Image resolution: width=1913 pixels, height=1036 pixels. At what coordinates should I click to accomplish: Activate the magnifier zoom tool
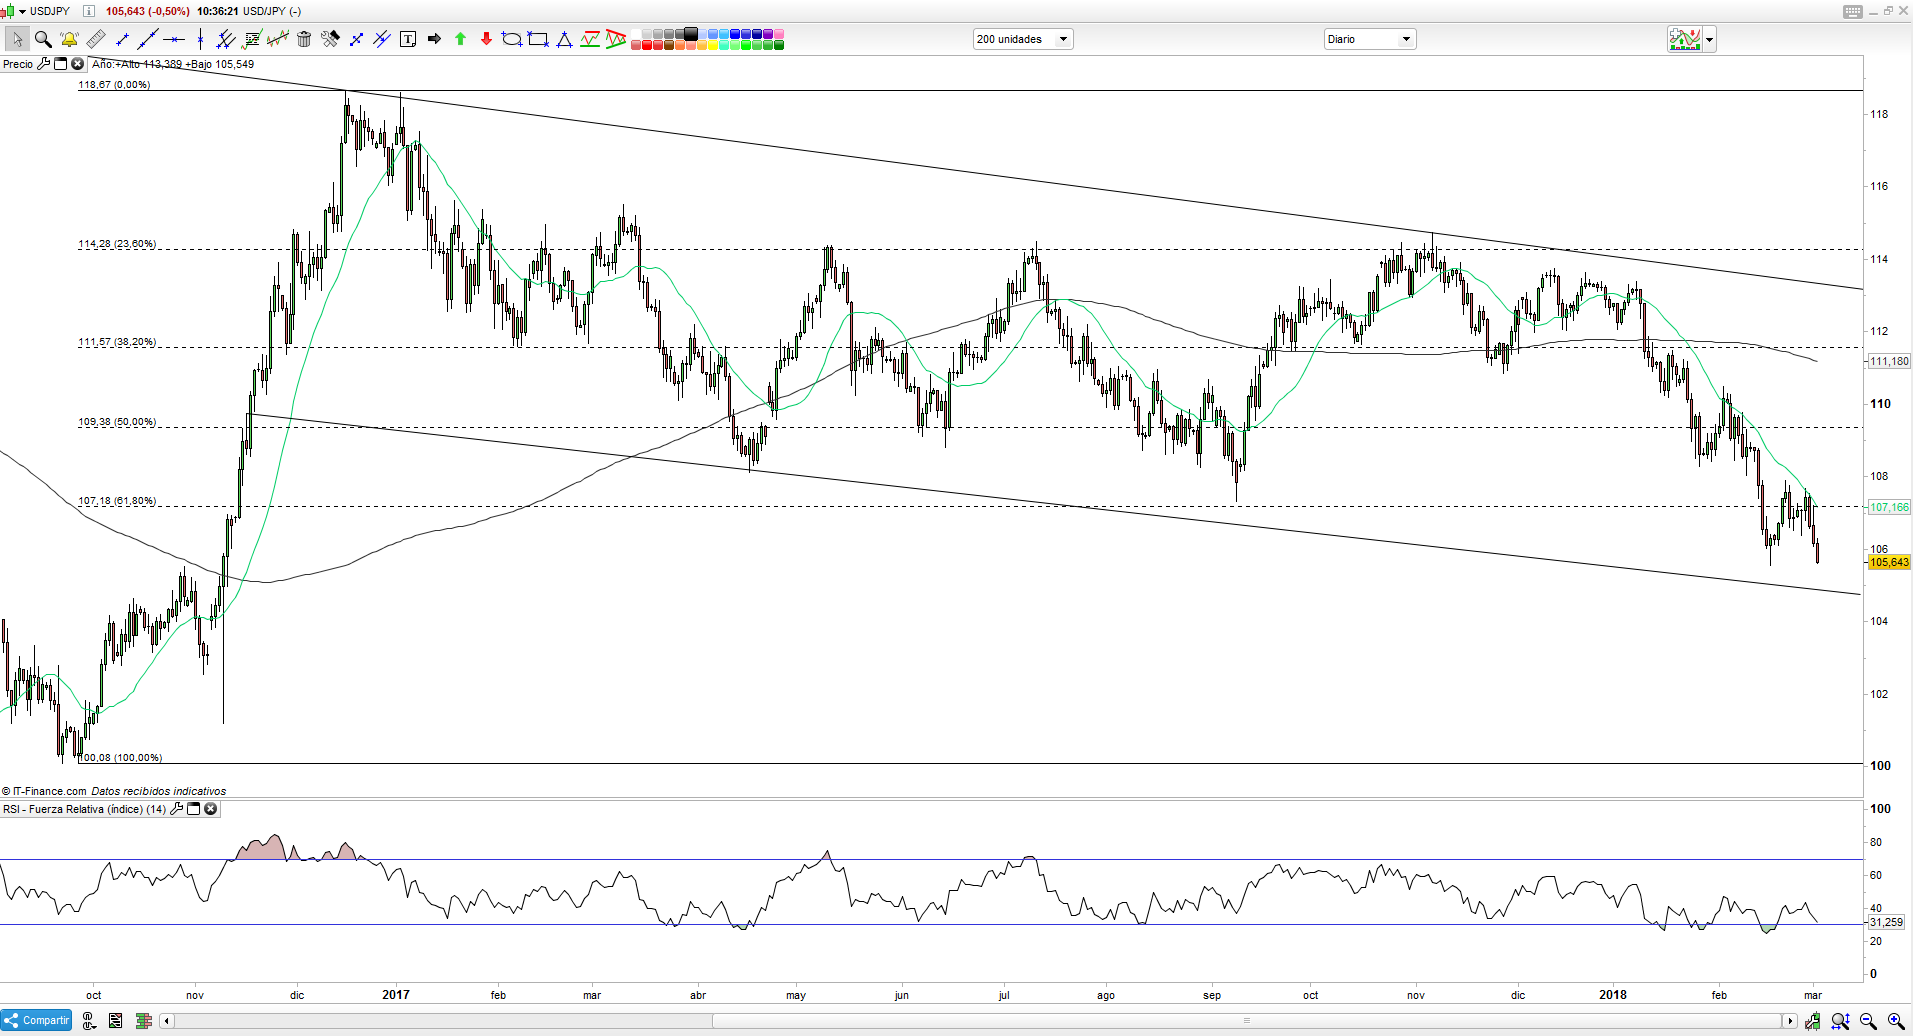(x=43, y=39)
